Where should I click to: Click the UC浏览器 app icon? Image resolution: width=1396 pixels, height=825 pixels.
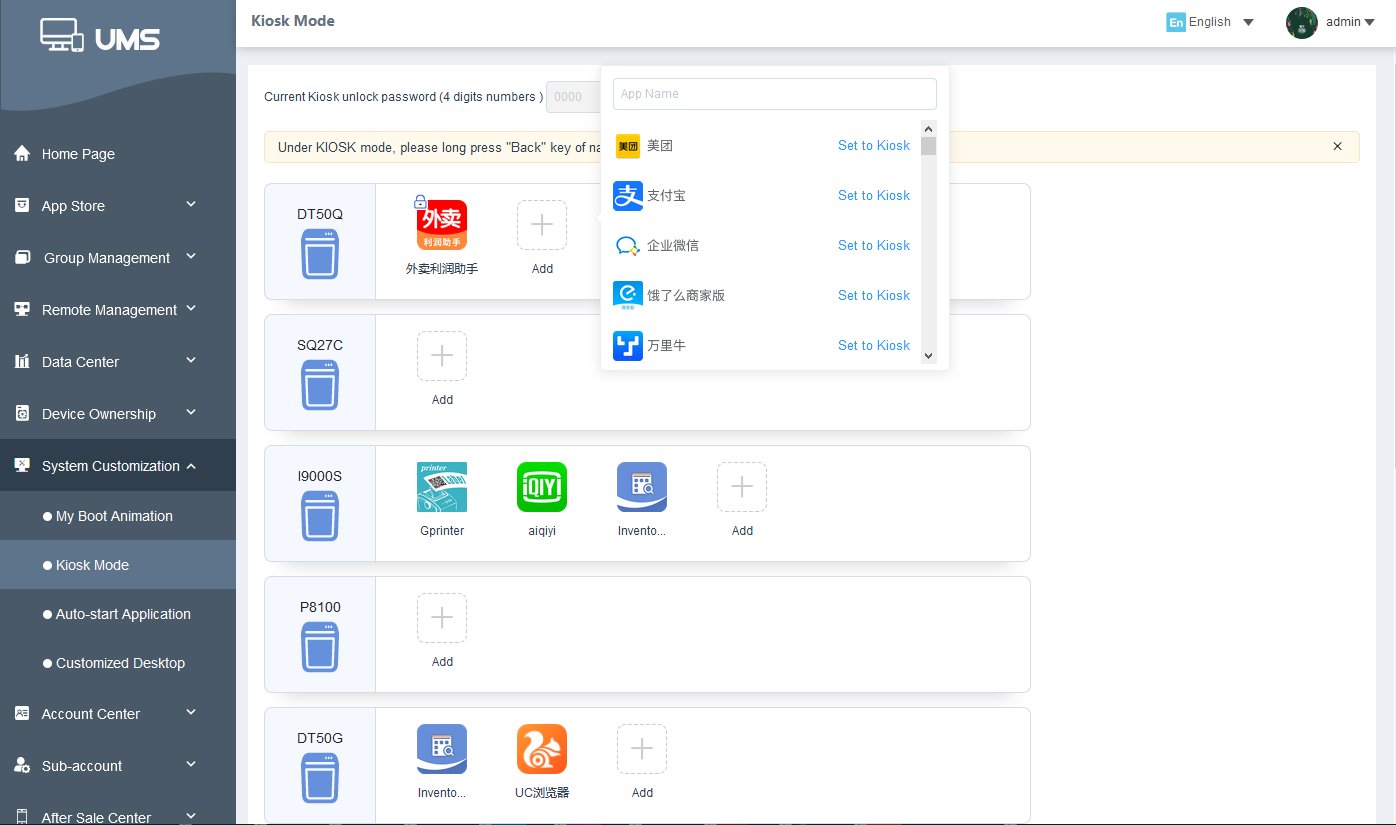(542, 749)
